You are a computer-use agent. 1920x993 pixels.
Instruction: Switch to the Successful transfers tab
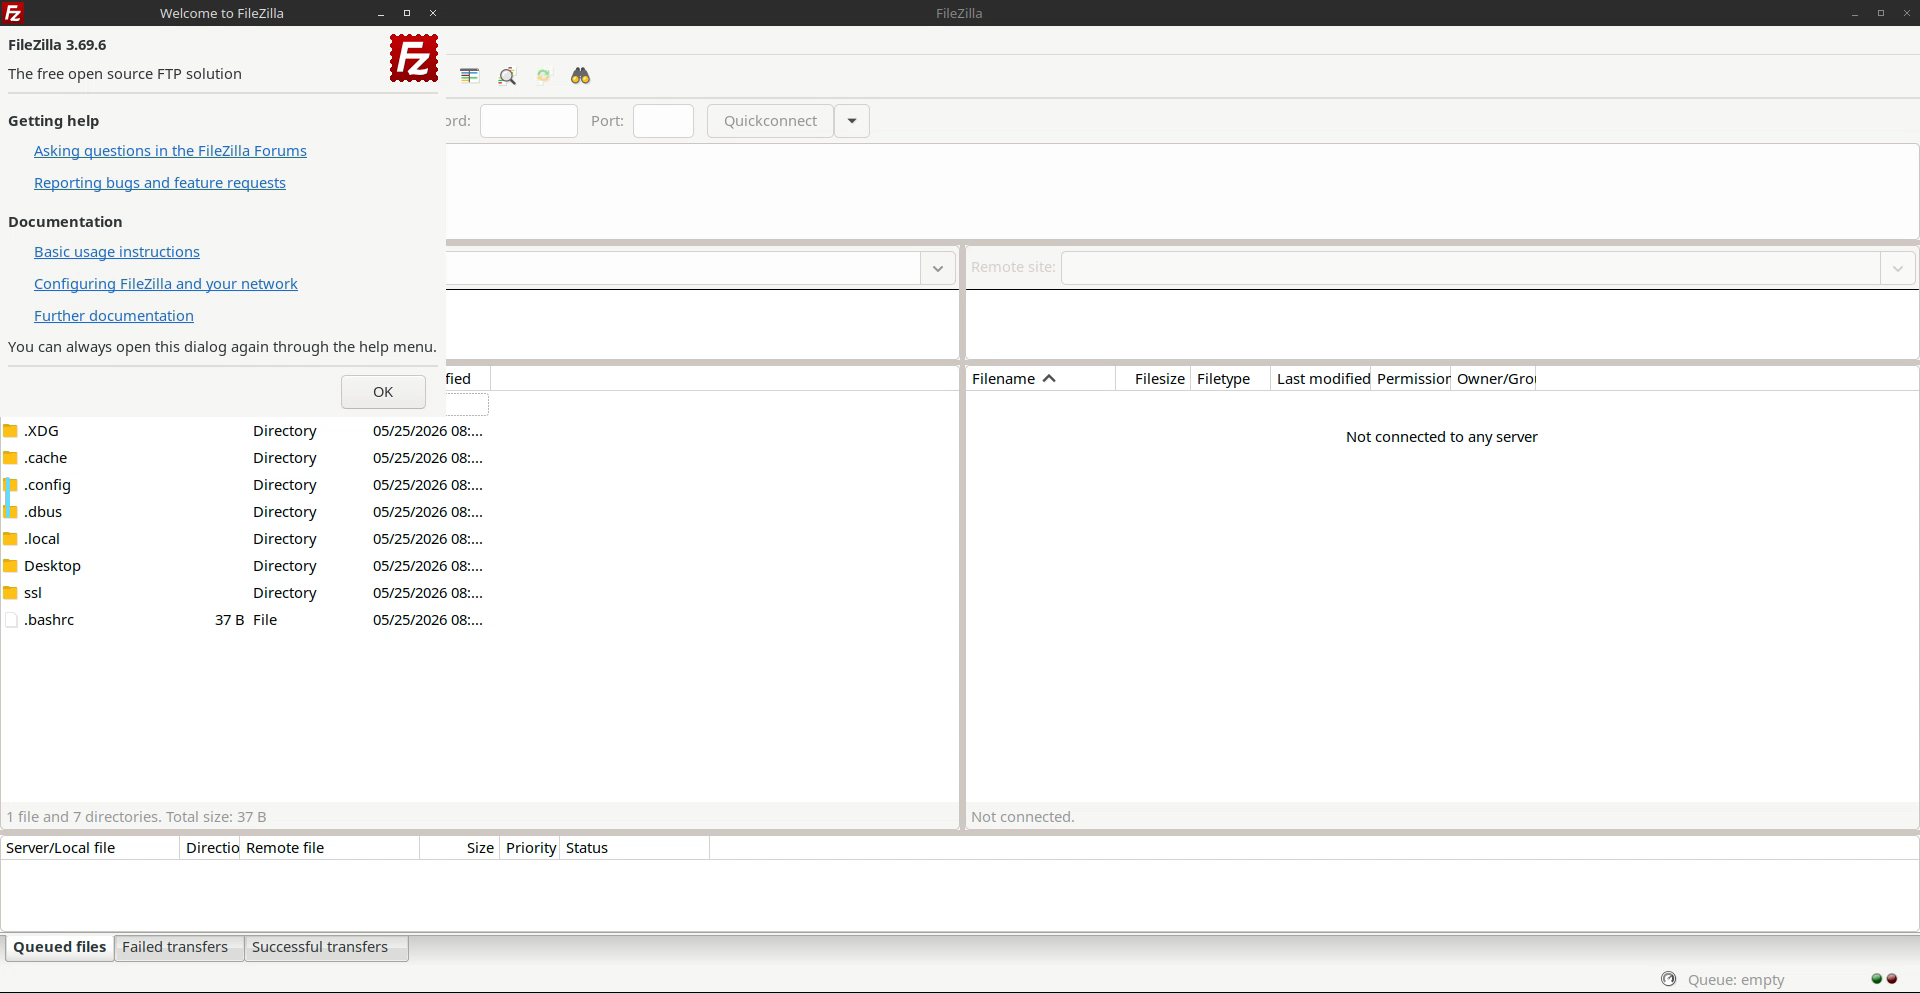point(320,947)
